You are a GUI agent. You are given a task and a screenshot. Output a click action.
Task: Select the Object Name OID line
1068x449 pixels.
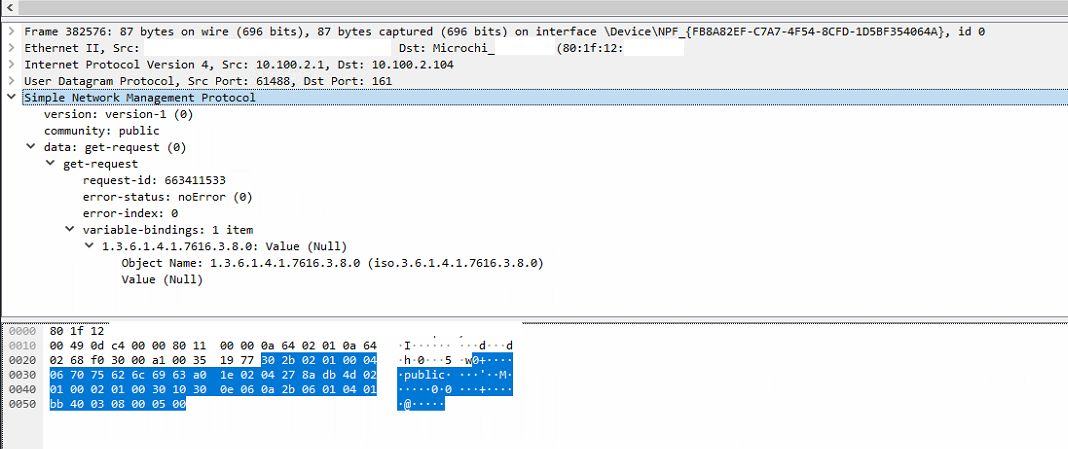pyautogui.click(x=331, y=263)
